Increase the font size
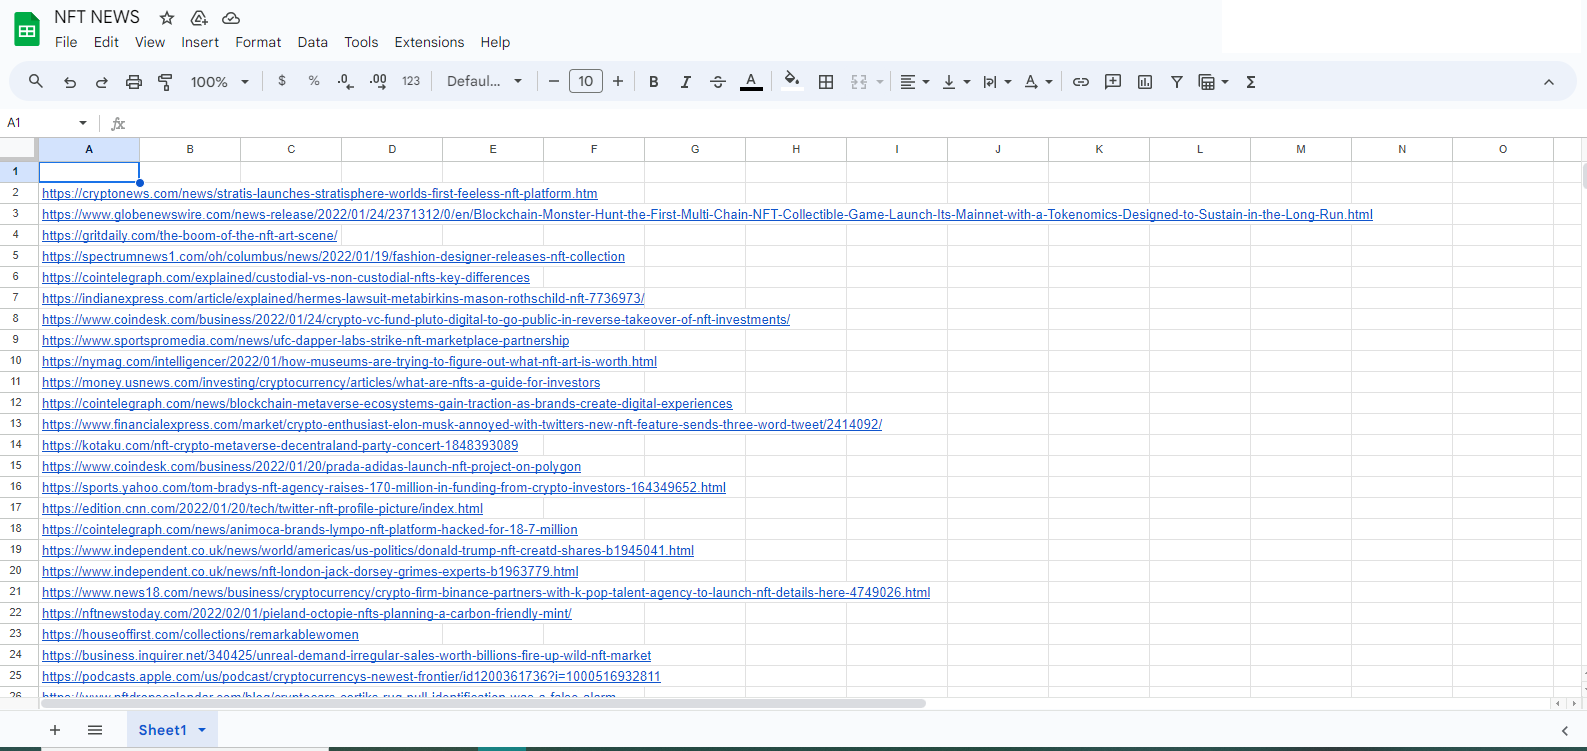The width and height of the screenshot is (1587, 751). 618,82
